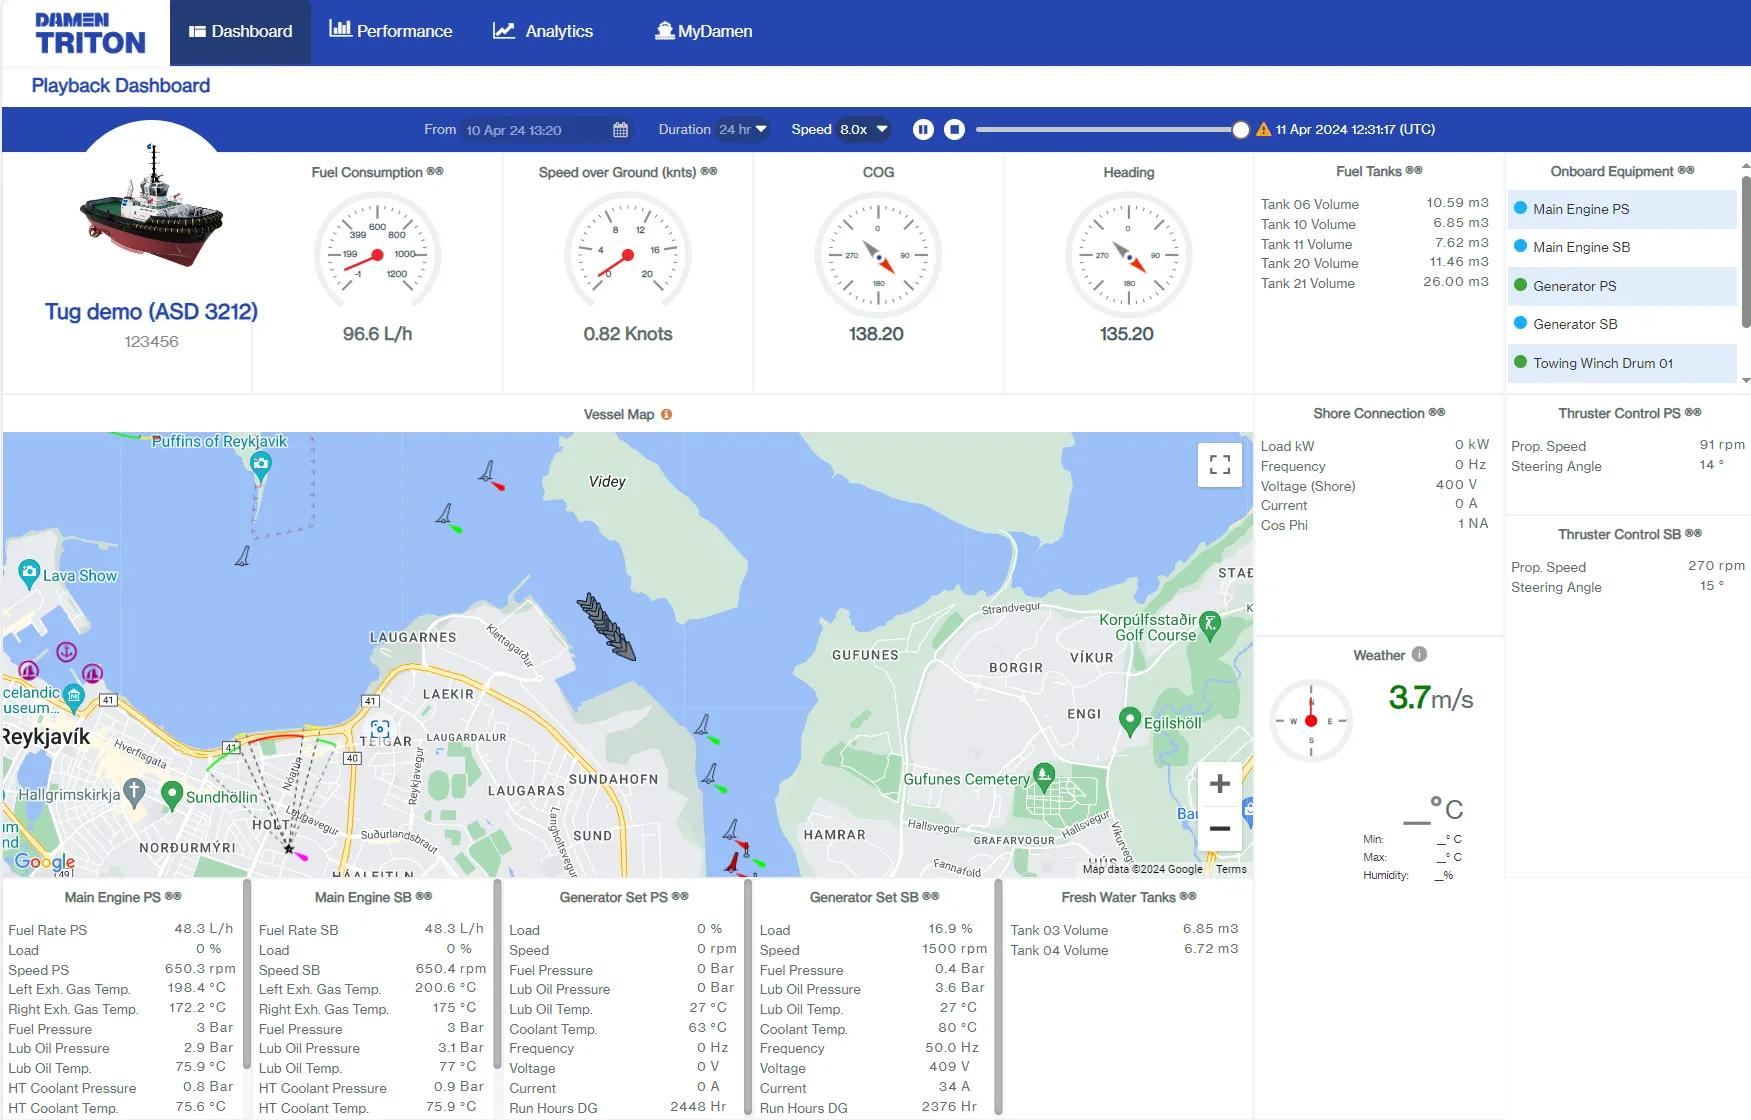This screenshot has width=1751, height=1120.
Task: Select Towing Winch Drum 01 equipment
Action: click(1602, 363)
